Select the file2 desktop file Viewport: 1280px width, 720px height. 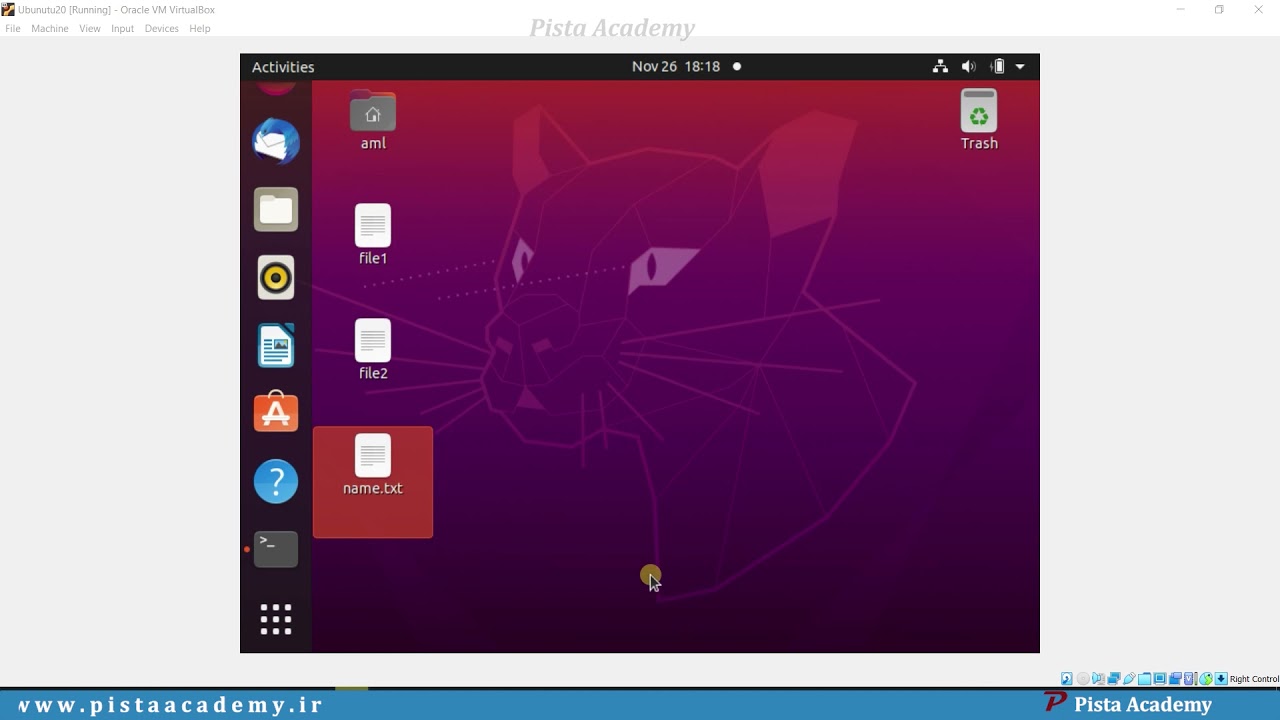tap(373, 351)
